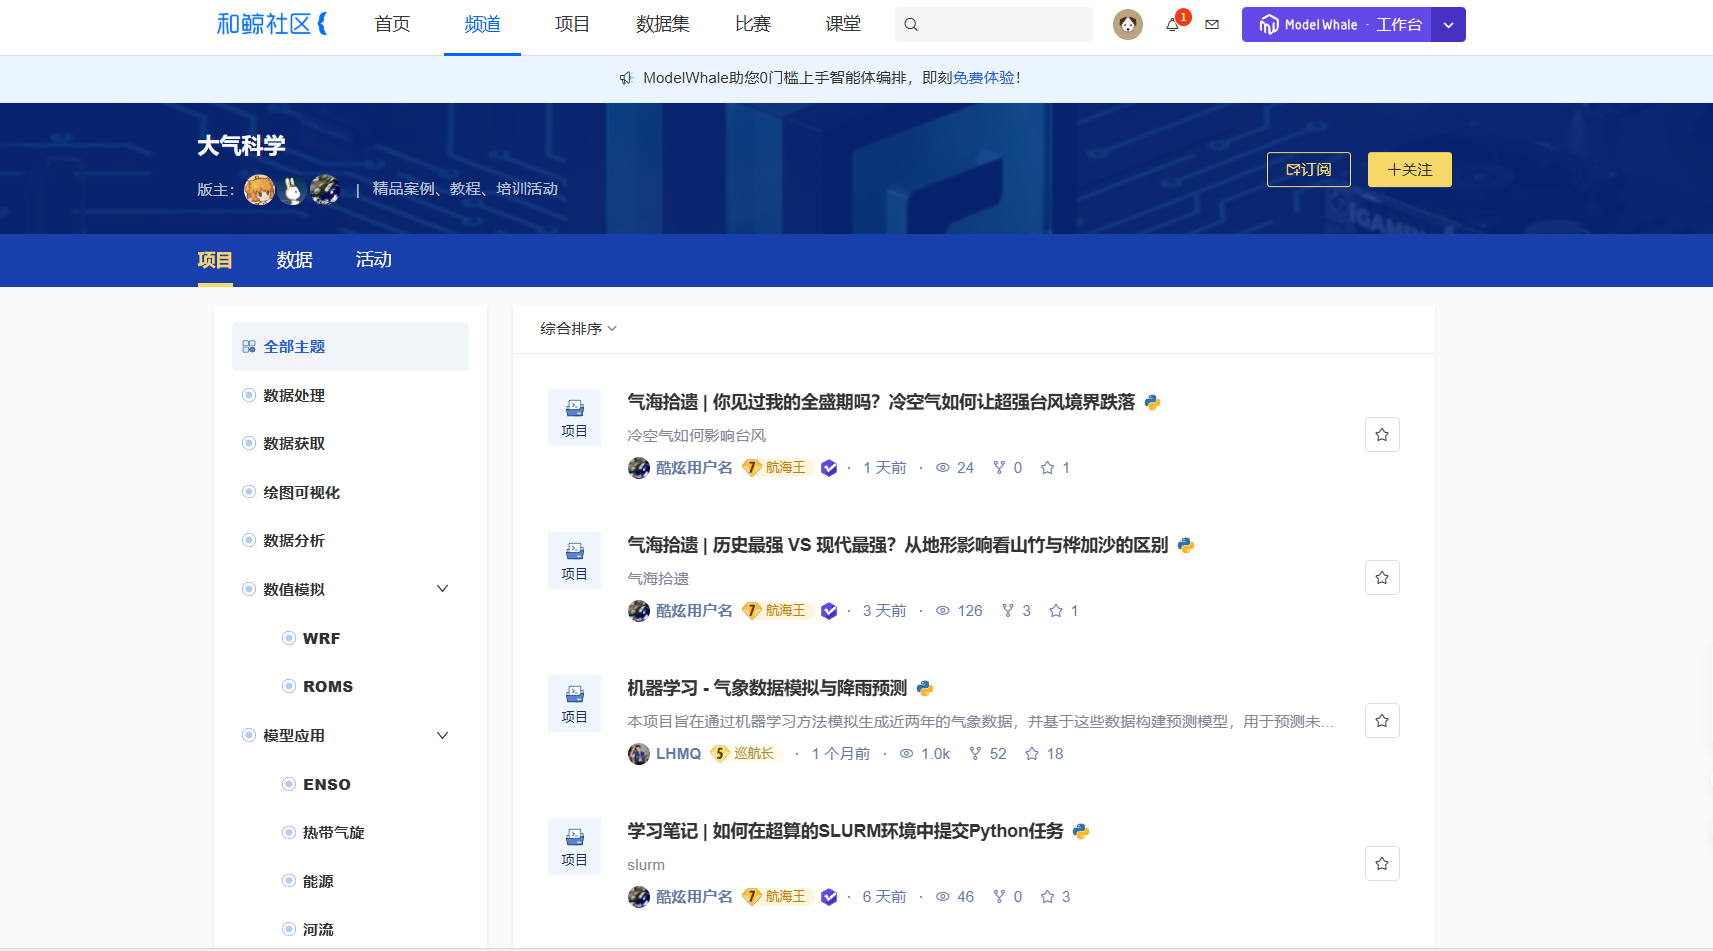The height and width of the screenshot is (951, 1713).
Task: Collapse the 模型应用 topic group
Action: [x=442, y=735]
